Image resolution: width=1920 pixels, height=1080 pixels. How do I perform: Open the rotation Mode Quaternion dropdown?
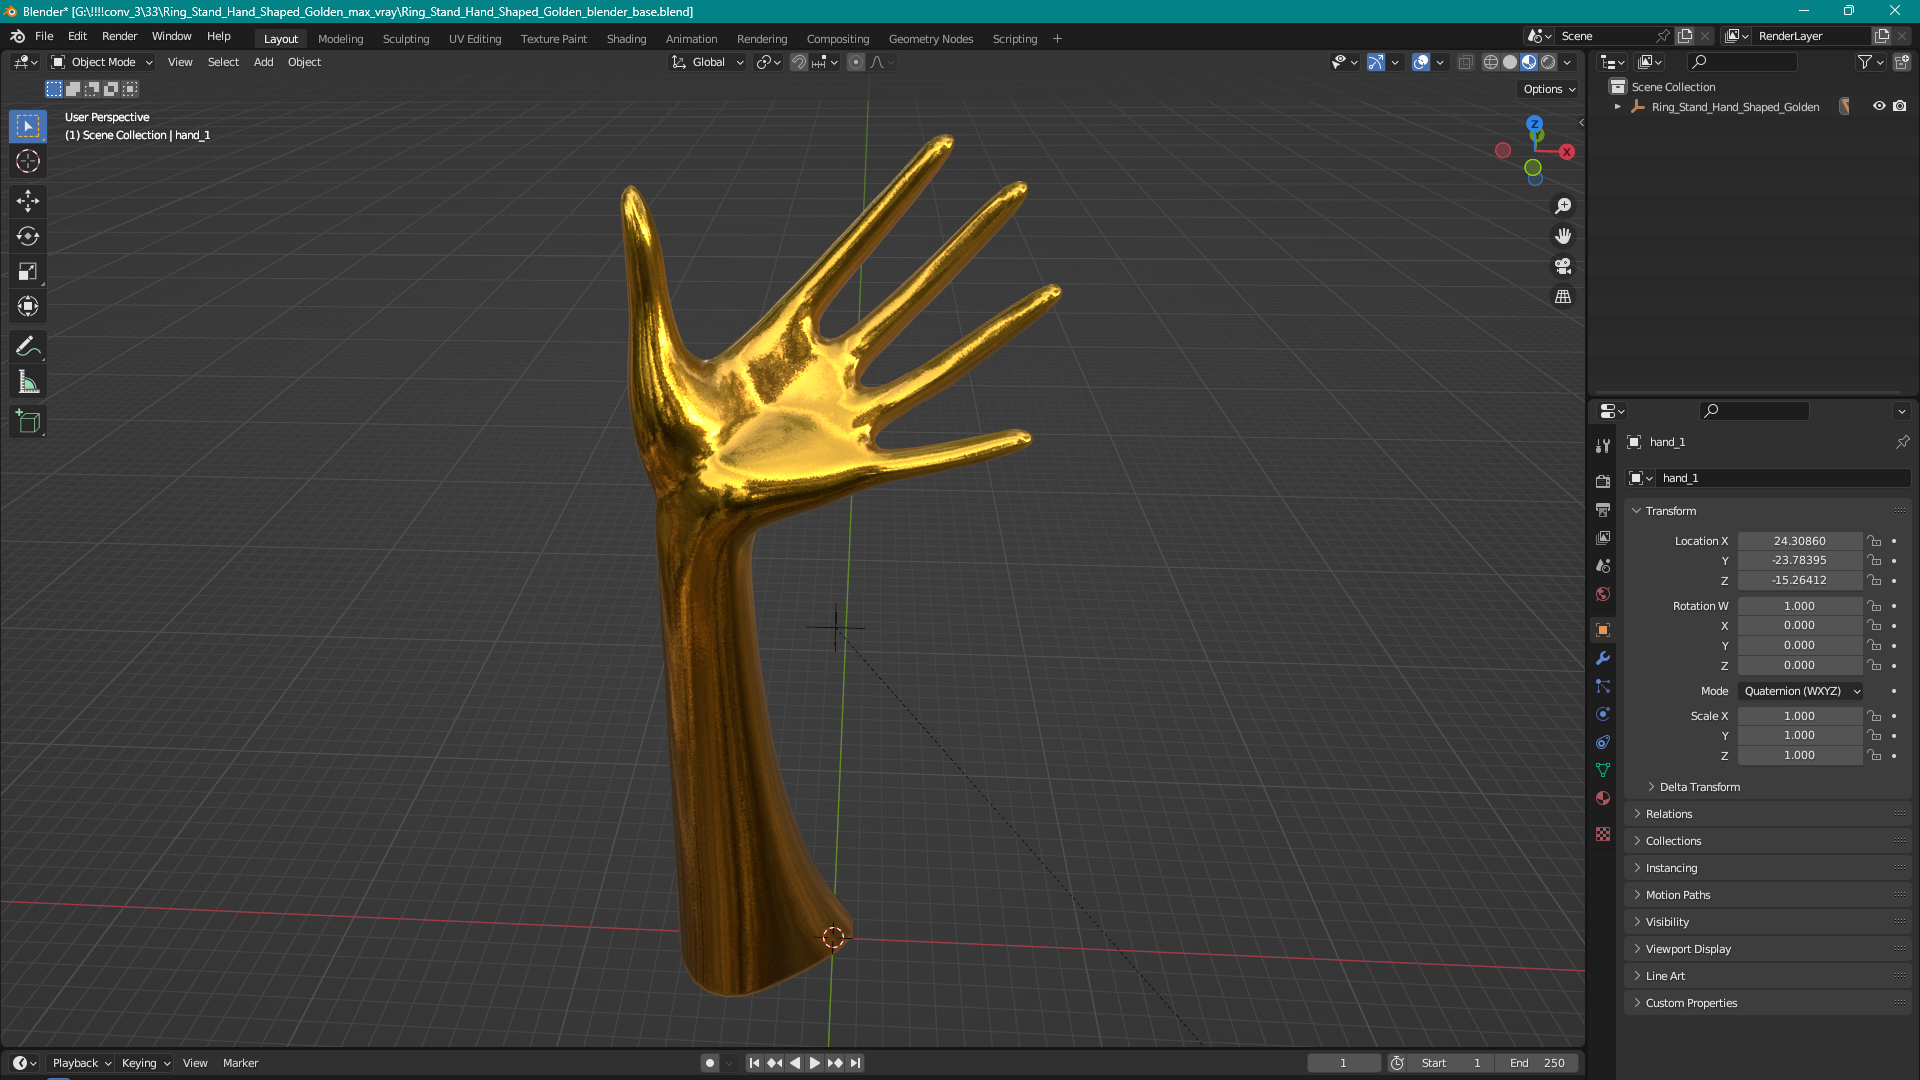[1801, 691]
